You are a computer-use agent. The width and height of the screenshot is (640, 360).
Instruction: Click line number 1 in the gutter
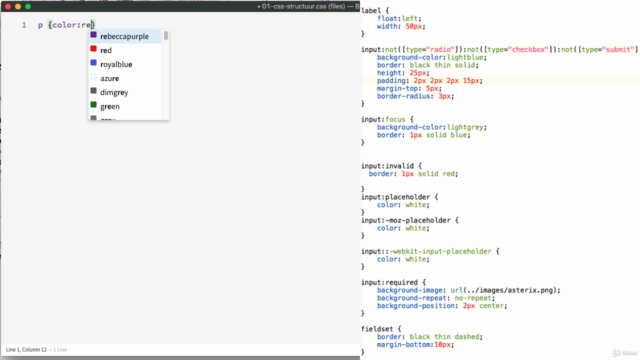[24, 25]
